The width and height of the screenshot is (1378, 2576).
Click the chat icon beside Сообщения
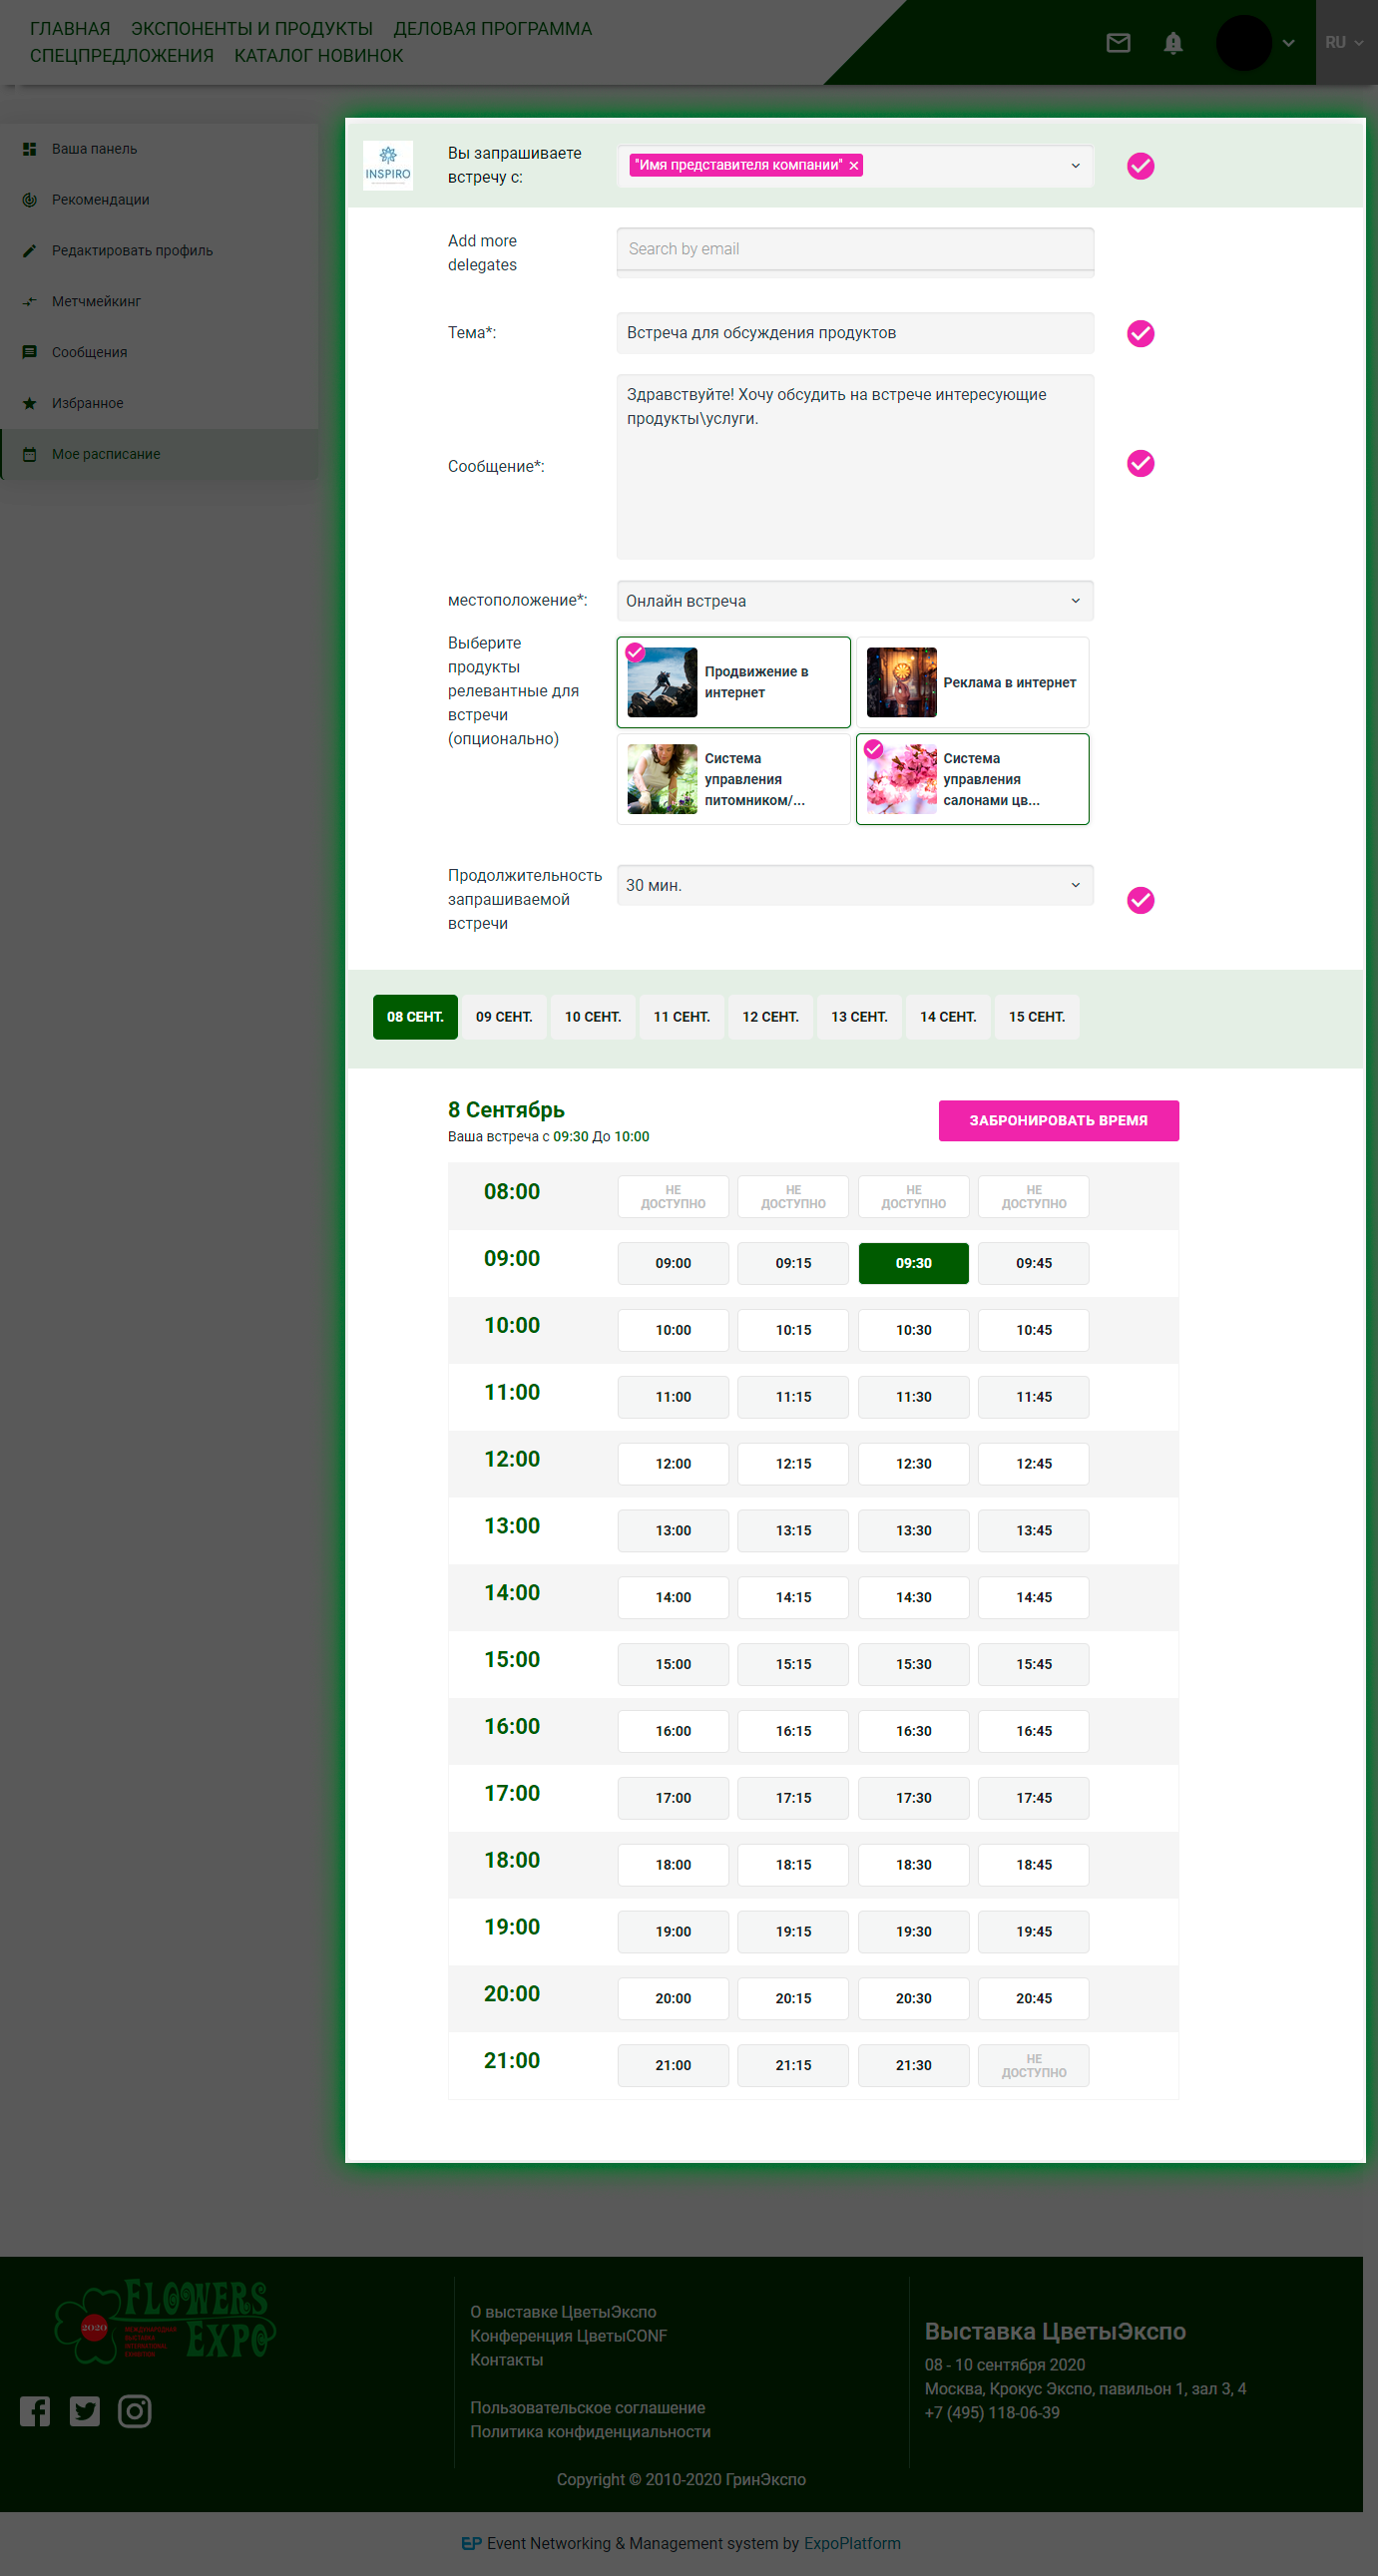(30, 352)
